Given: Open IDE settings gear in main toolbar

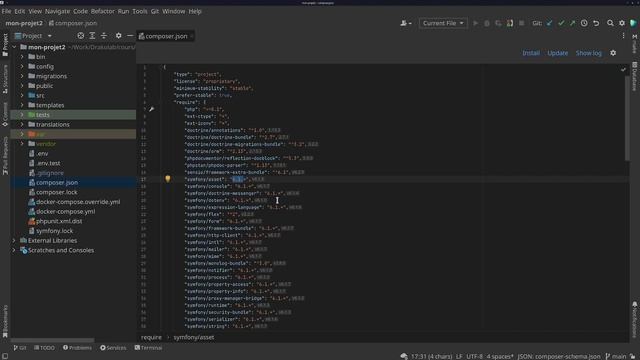Looking at the screenshot, I should 622,23.
